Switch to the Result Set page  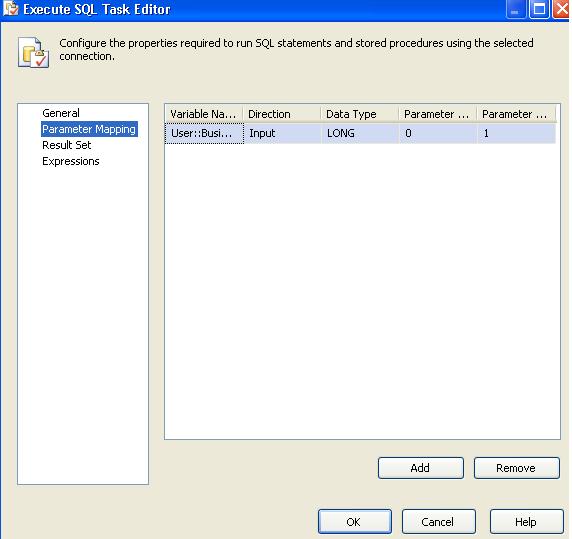coord(66,145)
